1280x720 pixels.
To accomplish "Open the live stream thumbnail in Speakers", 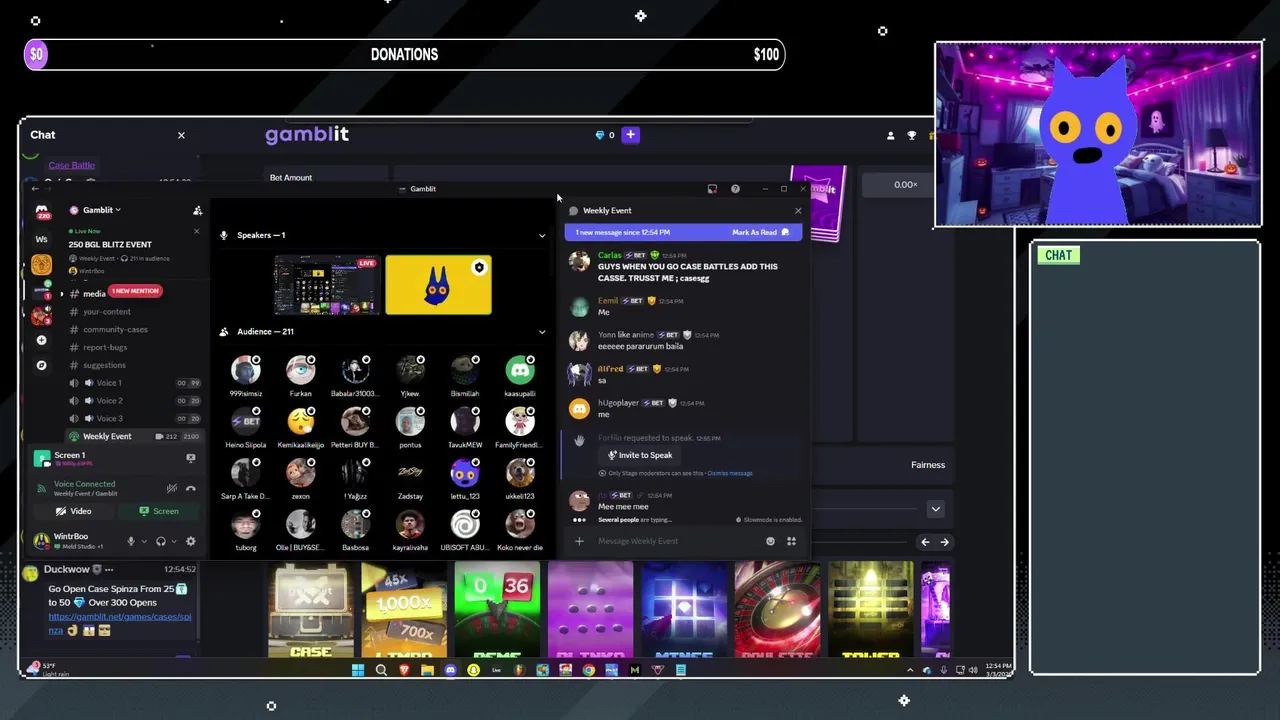I will [327, 285].
